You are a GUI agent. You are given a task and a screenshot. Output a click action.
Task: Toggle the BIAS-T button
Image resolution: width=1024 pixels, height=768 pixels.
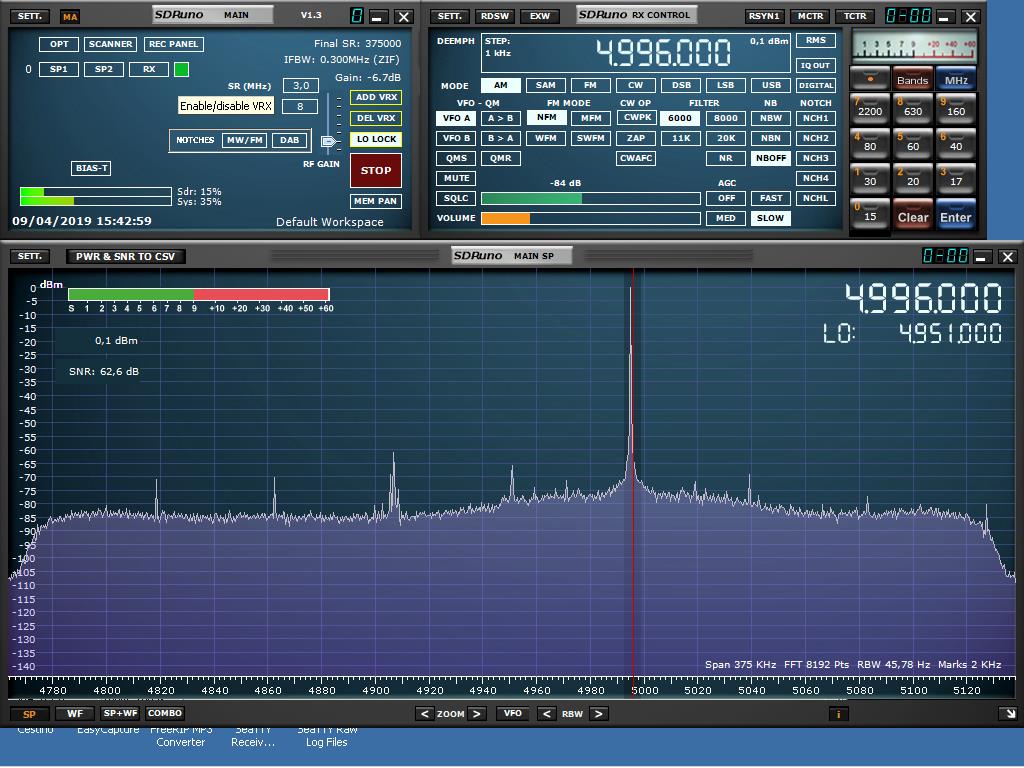coord(91,168)
